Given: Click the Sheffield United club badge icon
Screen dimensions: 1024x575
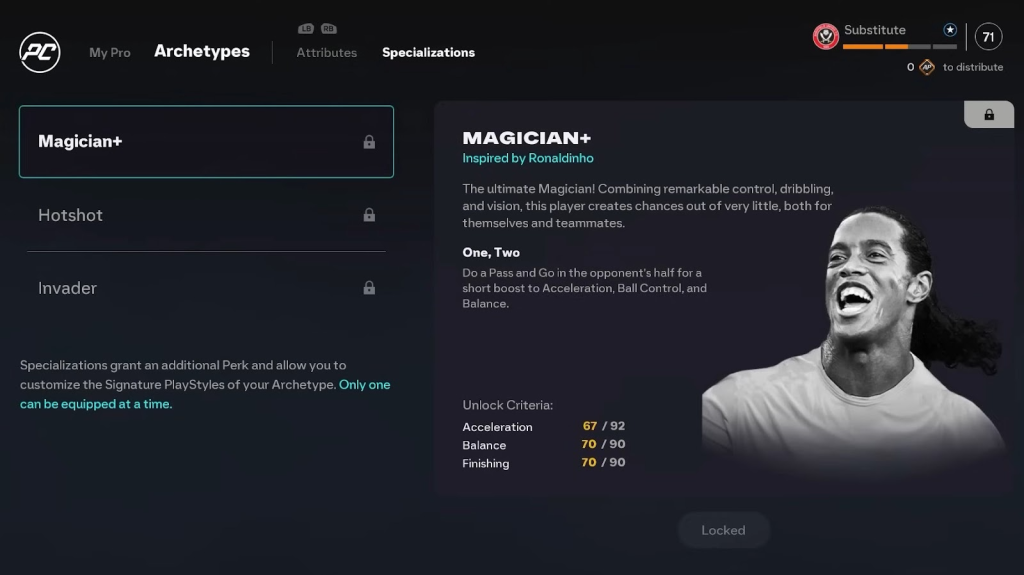Looking at the screenshot, I should 825,37.
